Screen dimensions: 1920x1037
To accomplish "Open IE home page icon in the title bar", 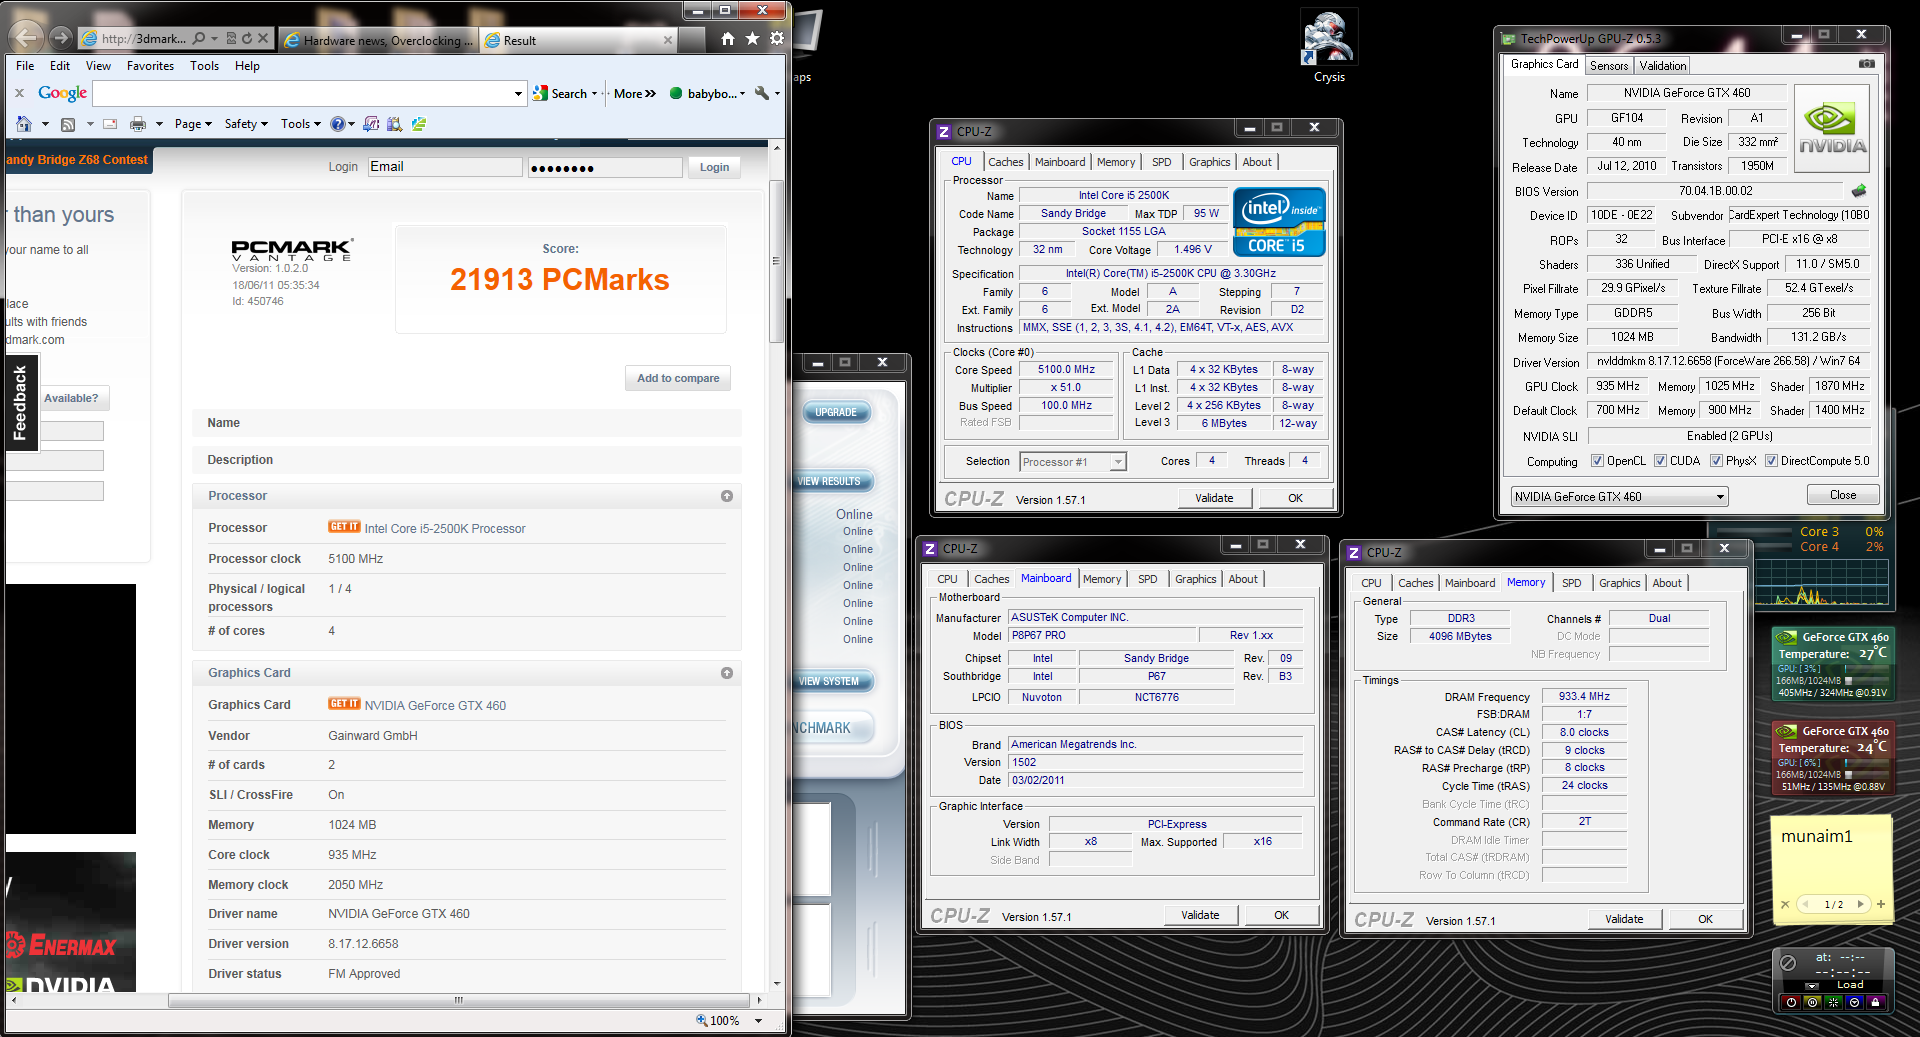I will coord(728,39).
